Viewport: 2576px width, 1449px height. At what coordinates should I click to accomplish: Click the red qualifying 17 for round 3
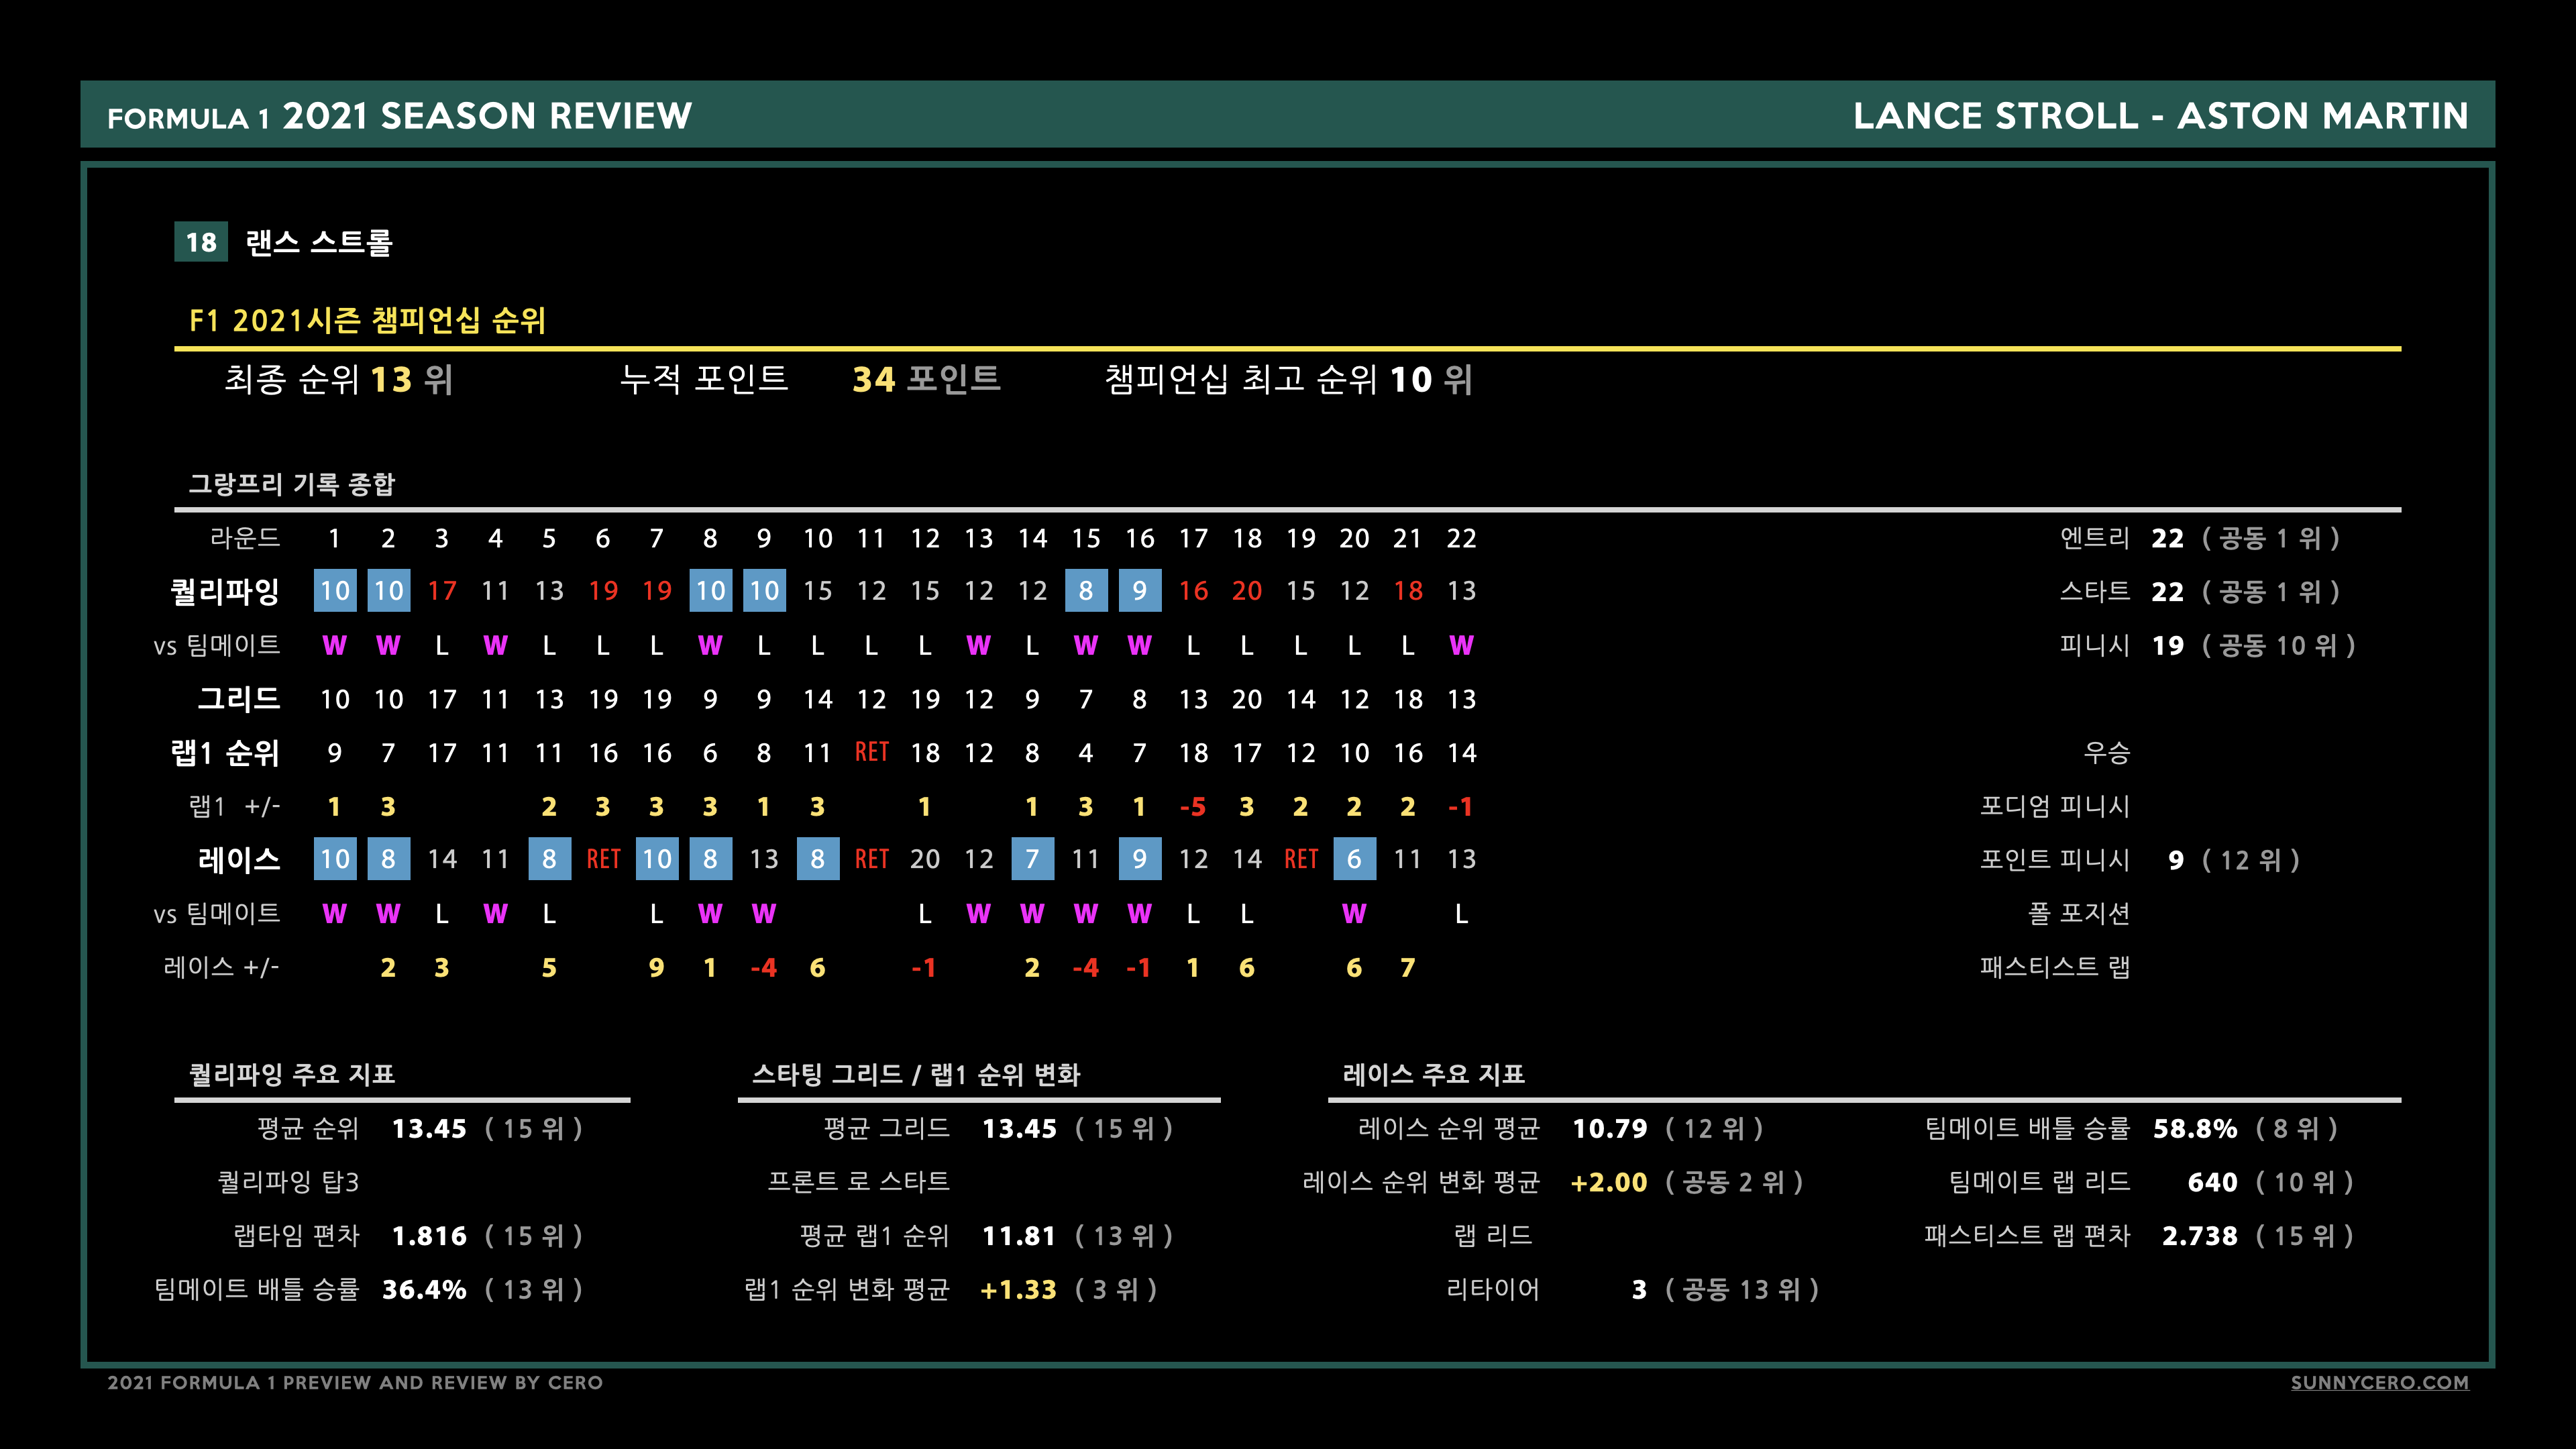point(442,591)
